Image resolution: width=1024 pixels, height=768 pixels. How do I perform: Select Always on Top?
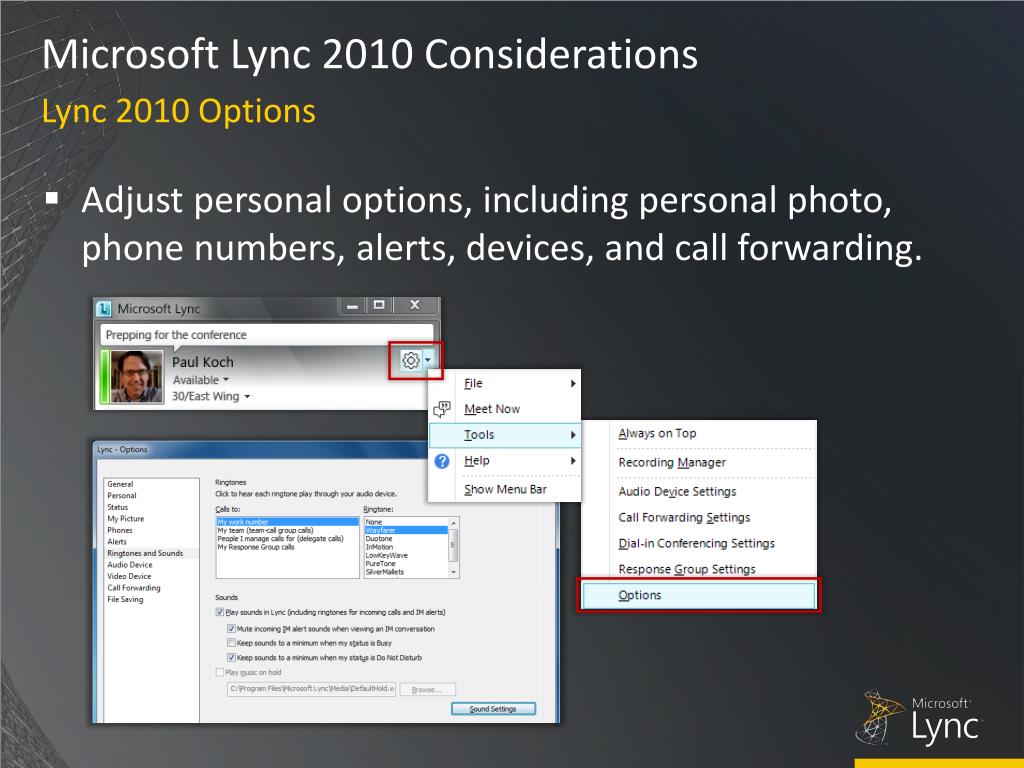click(699, 433)
